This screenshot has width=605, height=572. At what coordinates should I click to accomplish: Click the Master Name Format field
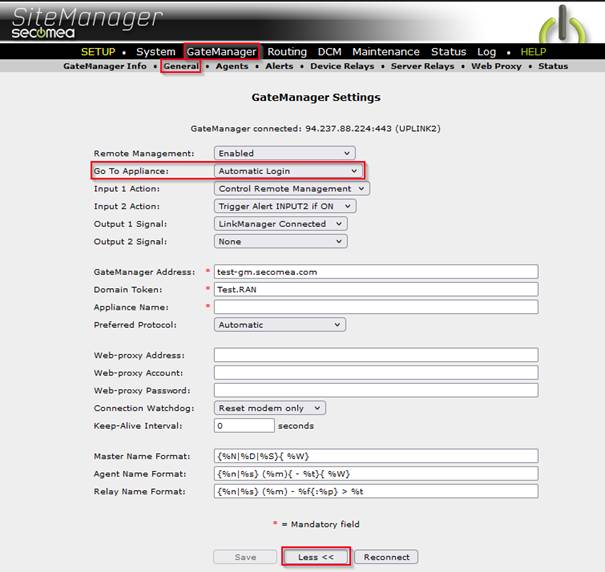pos(376,456)
